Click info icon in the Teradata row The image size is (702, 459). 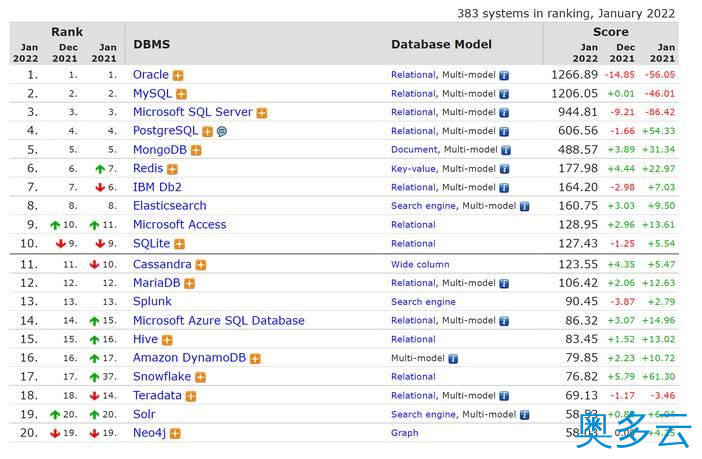point(504,396)
